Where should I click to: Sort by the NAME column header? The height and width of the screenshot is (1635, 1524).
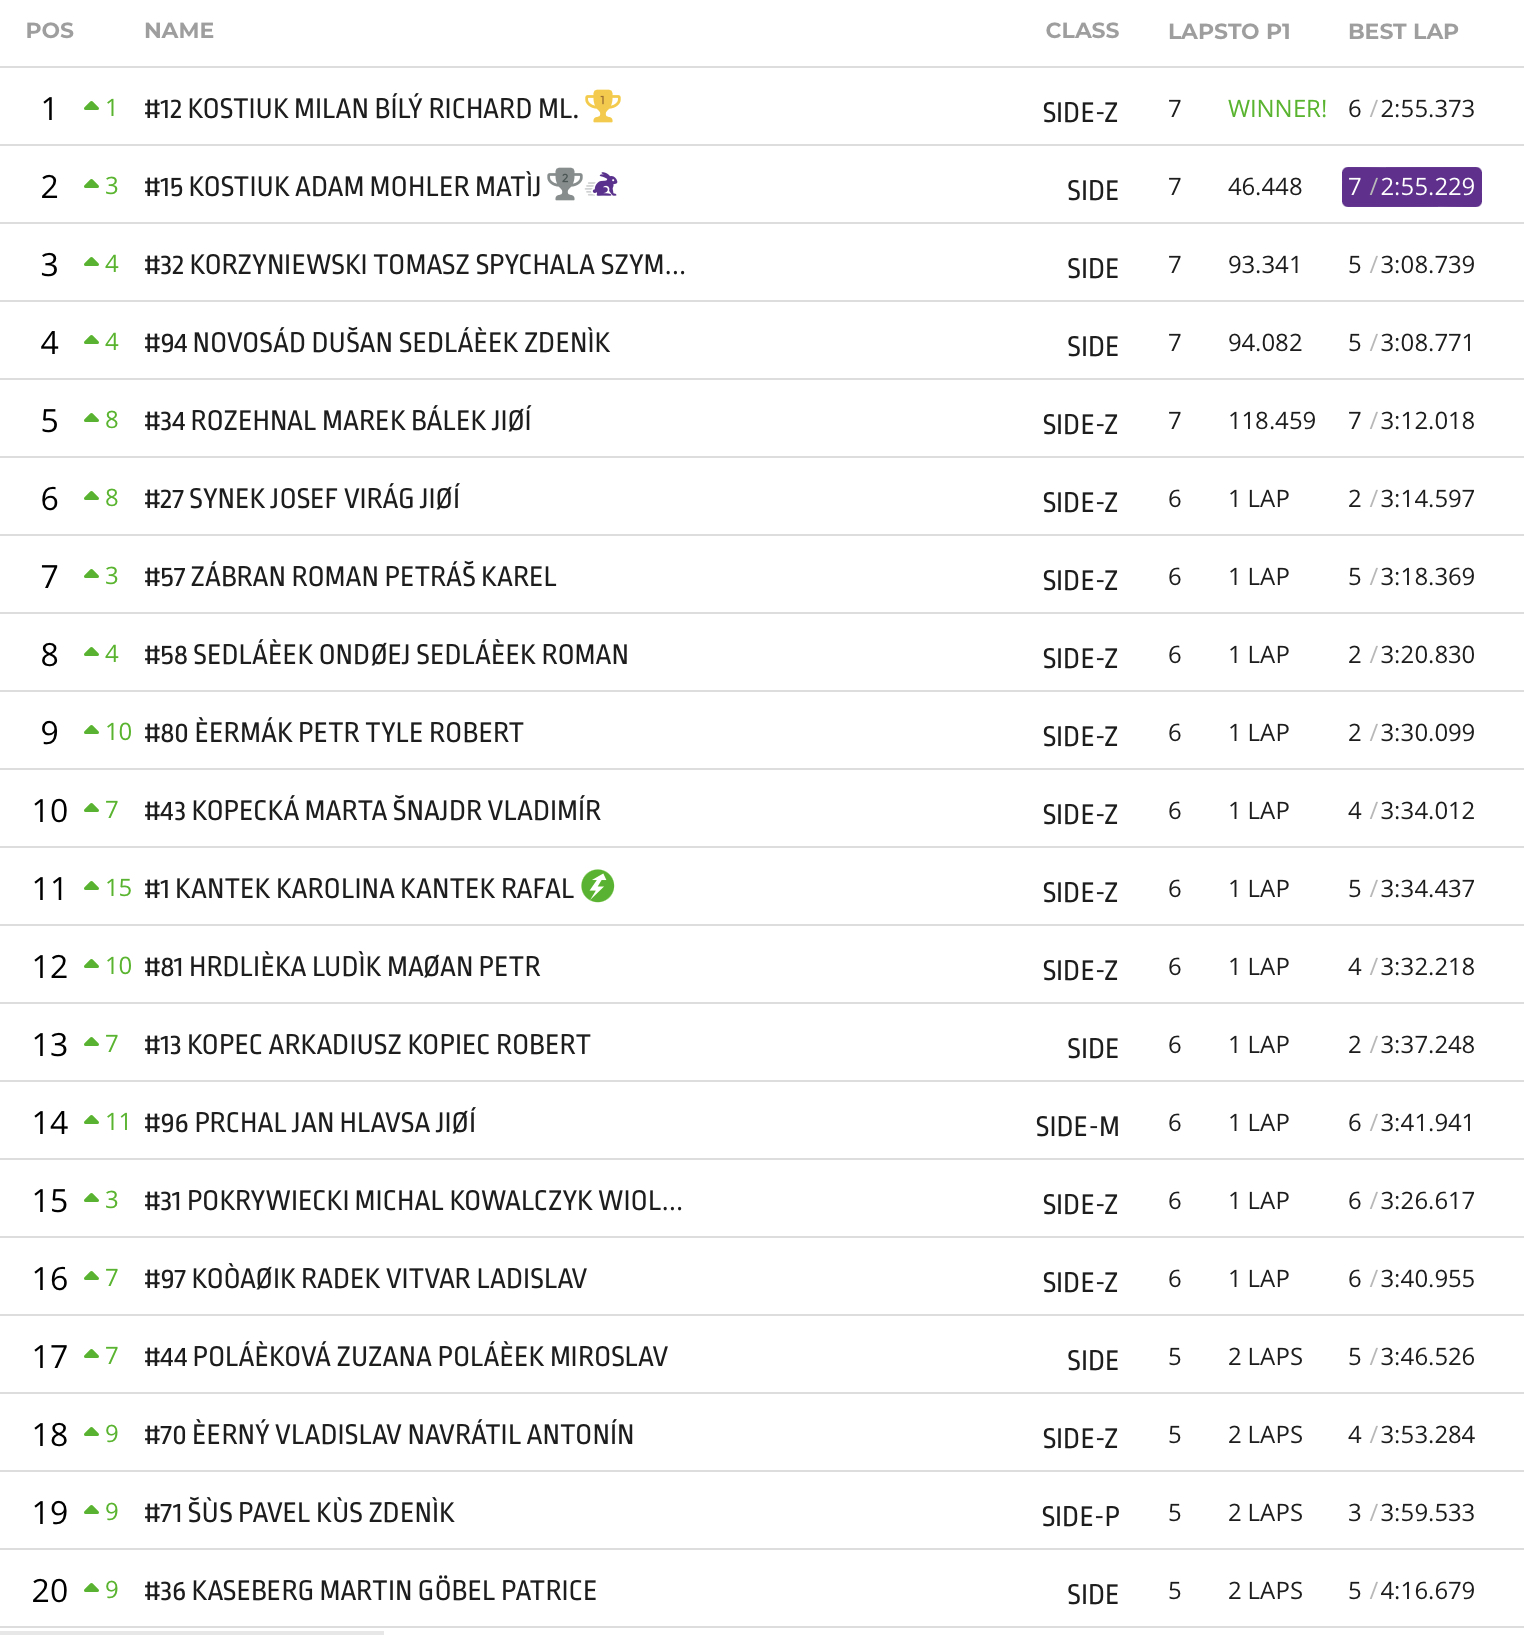click(179, 31)
